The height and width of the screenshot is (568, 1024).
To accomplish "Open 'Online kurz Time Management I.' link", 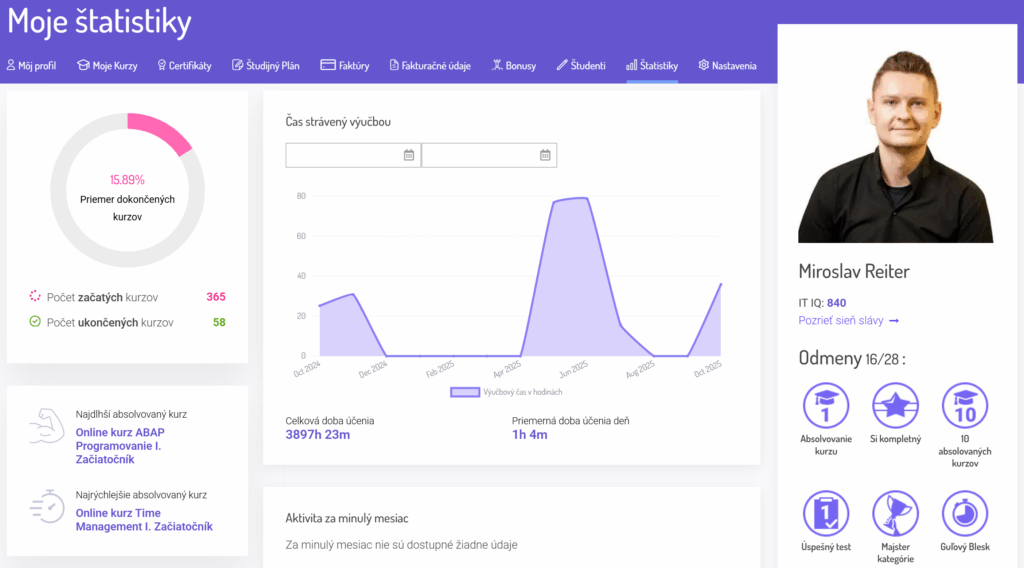I will coord(144,520).
